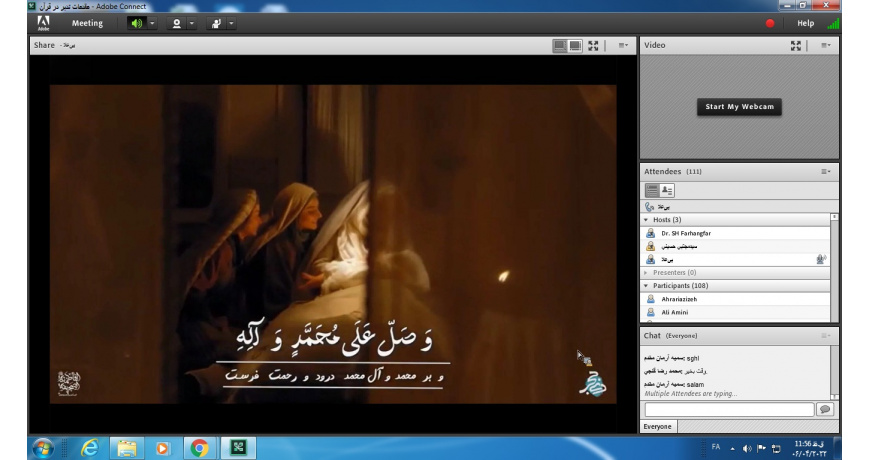Click the chat message containing 'salam'
The width and height of the screenshot is (870, 460).
click(x=674, y=384)
